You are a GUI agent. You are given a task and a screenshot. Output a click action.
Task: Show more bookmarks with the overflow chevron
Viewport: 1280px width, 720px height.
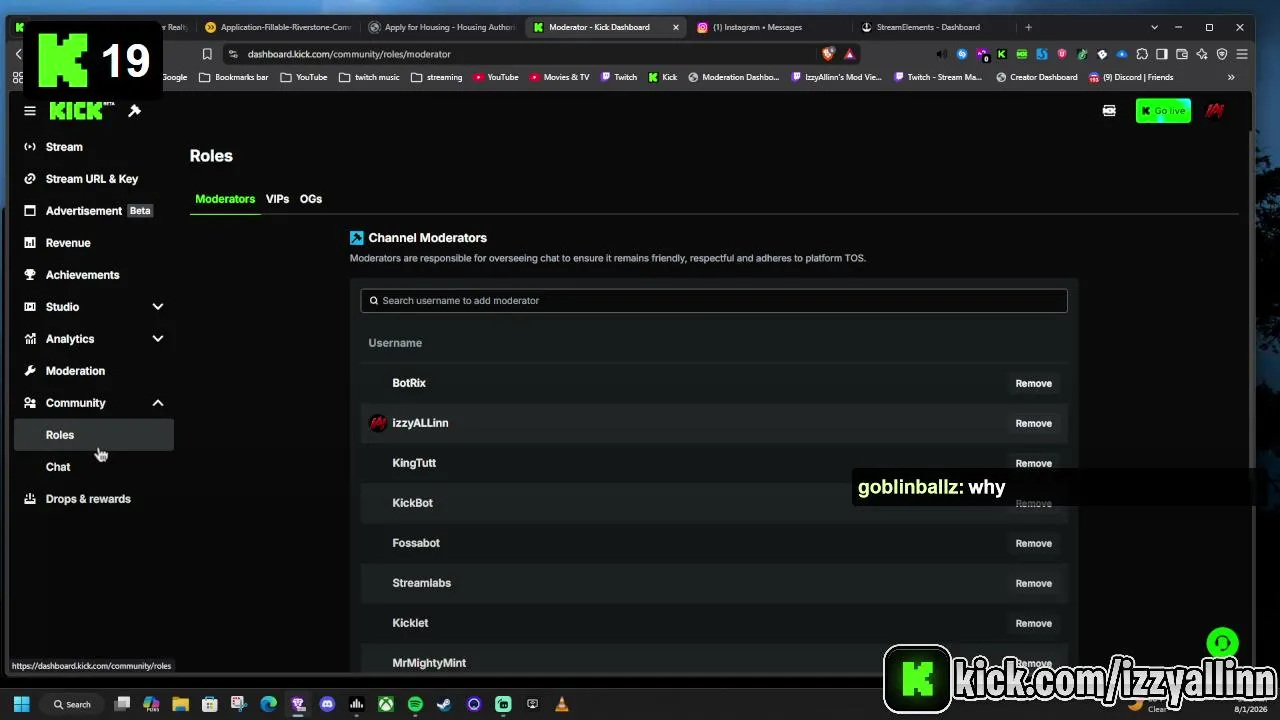[x=1231, y=77]
